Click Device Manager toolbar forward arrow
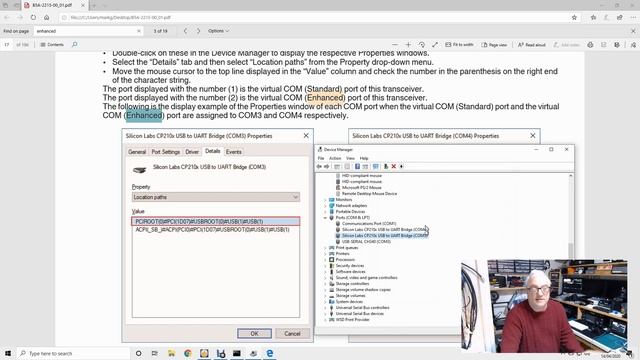Viewport: 640px width, 360px height. 327,167
